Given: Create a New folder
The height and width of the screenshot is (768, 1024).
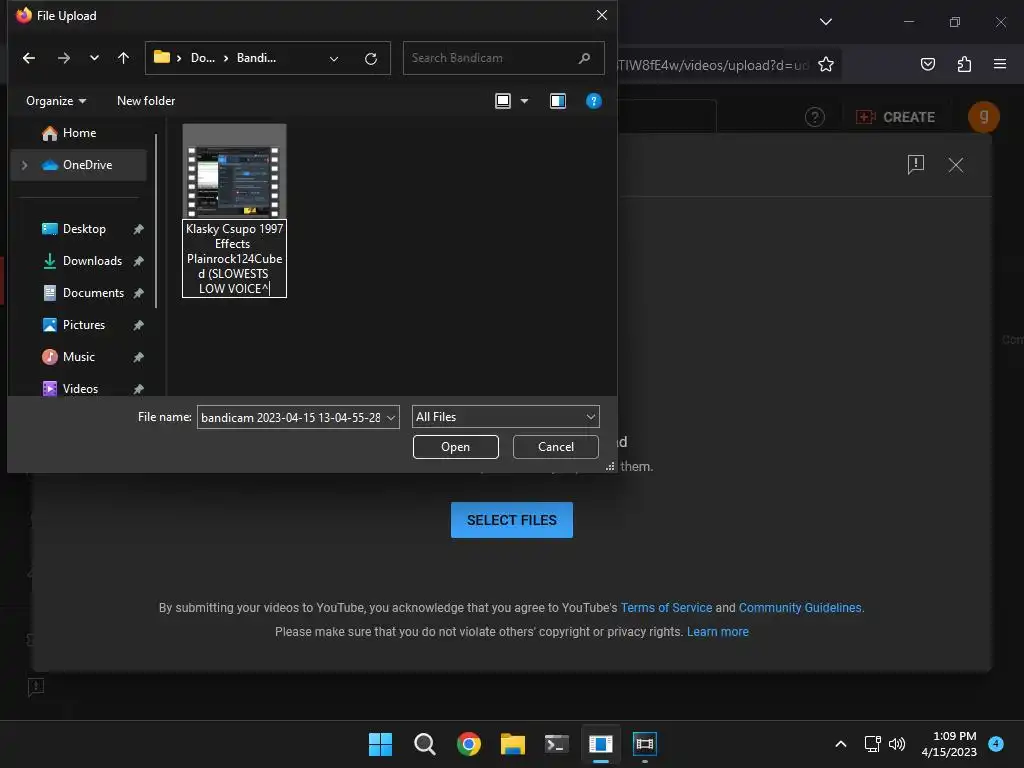Looking at the screenshot, I should (146, 101).
